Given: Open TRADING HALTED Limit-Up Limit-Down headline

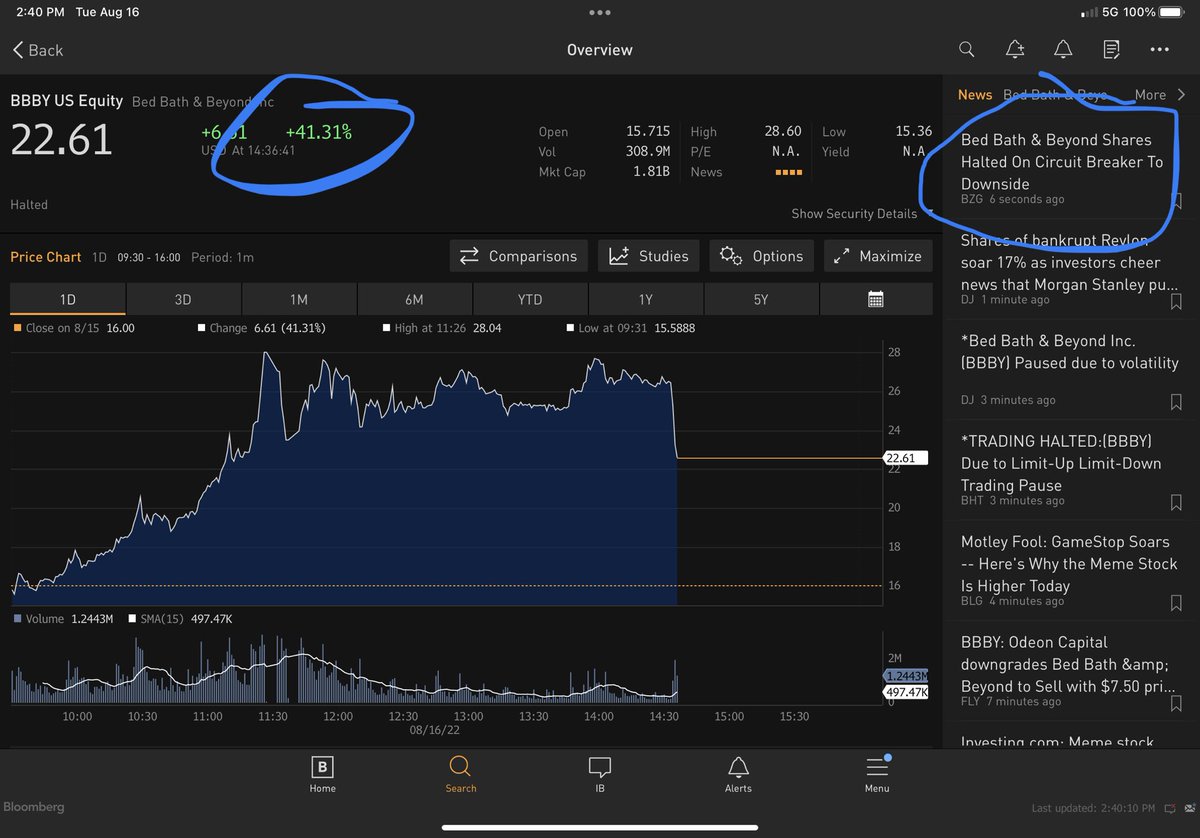Looking at the screenshot, I should pyautogui.click(x=1061, y=463).
